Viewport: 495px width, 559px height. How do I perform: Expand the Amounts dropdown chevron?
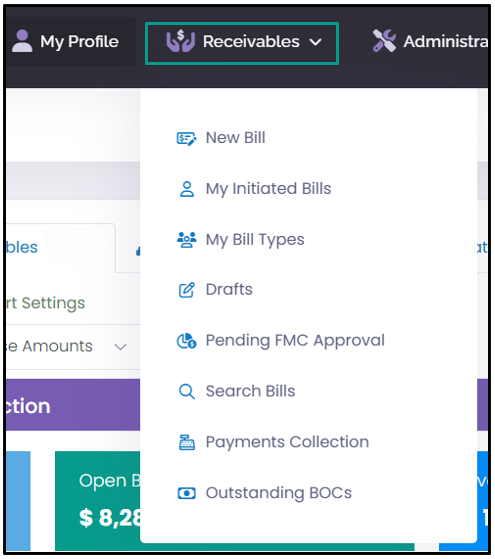point(121,347)
